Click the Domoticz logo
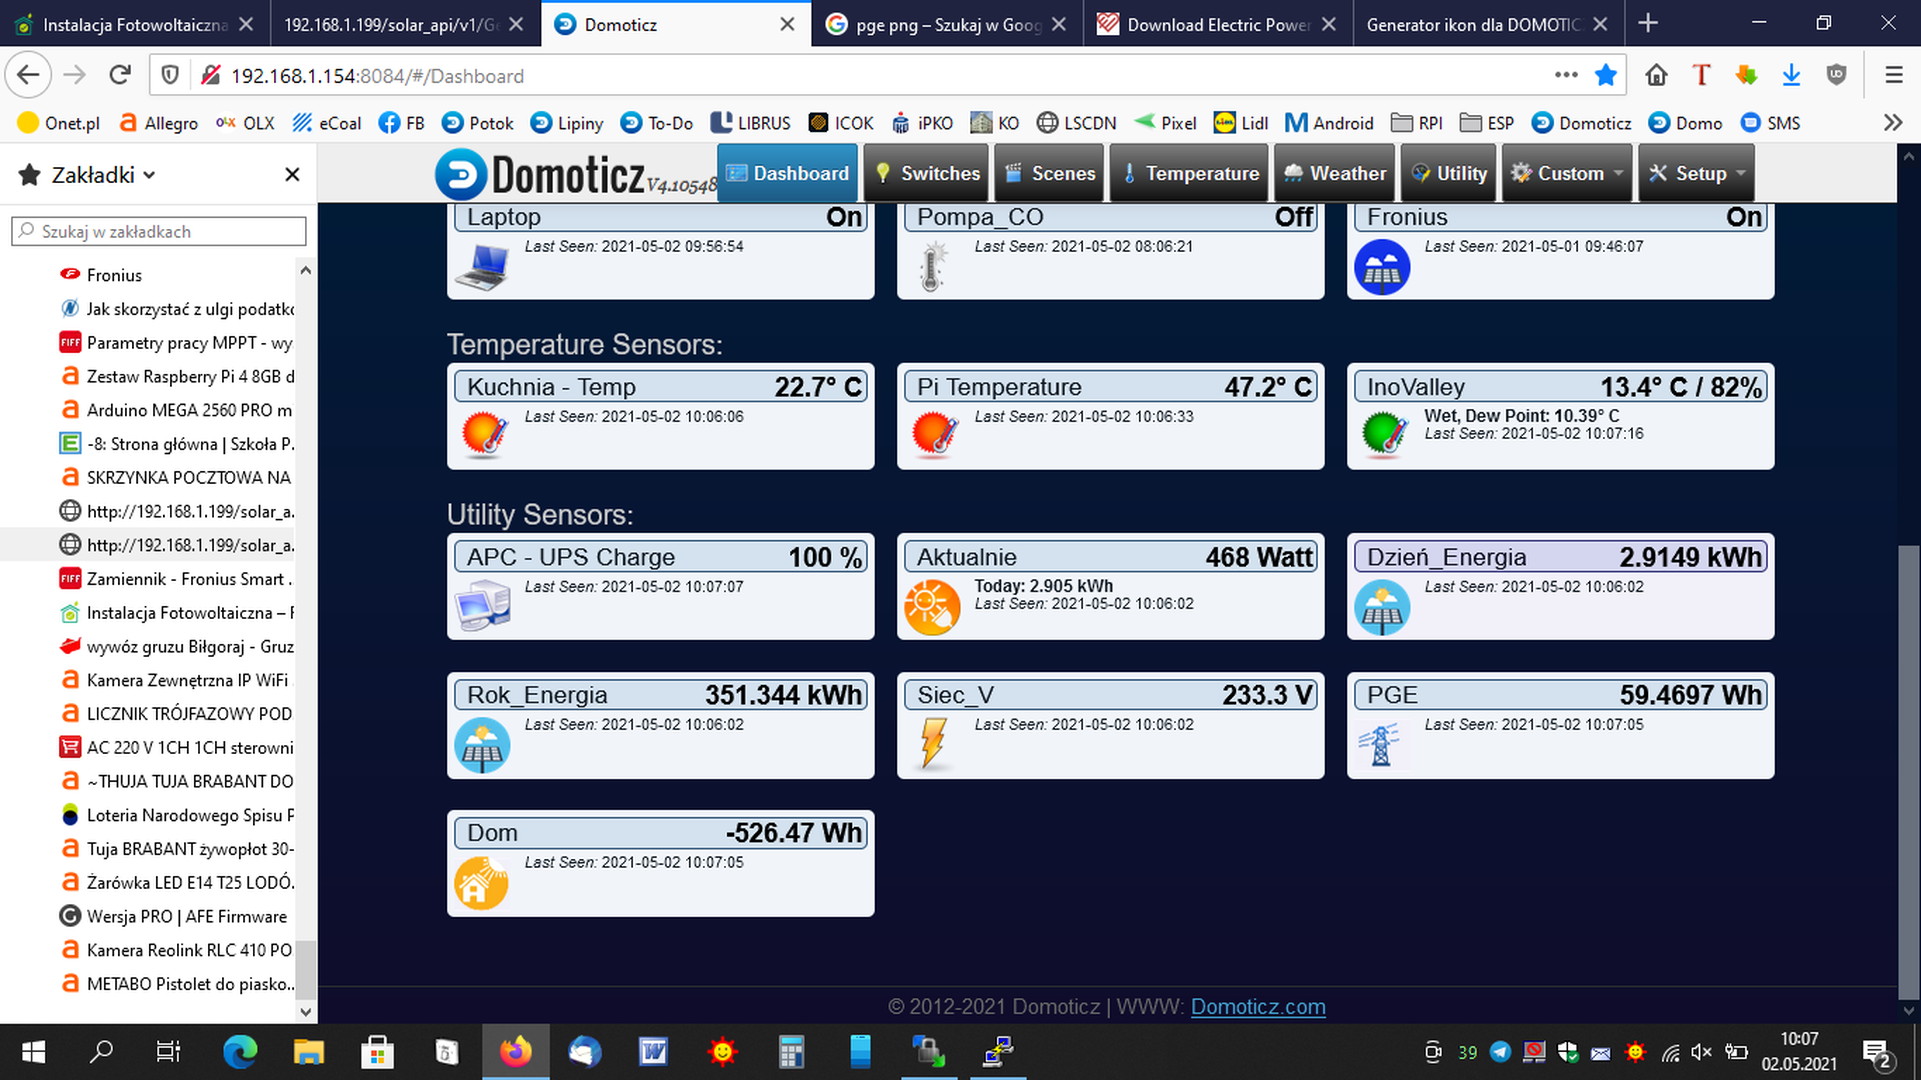 click(575, 175)
